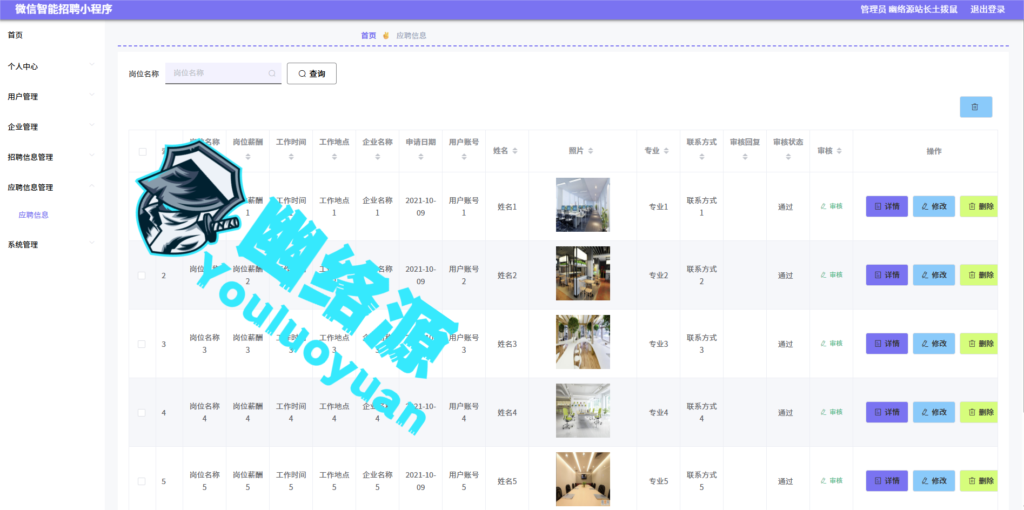Screen dimensions: 1024x510
Task: Click 审核 edit link for 姓名1 row
Action: (831, 206)
